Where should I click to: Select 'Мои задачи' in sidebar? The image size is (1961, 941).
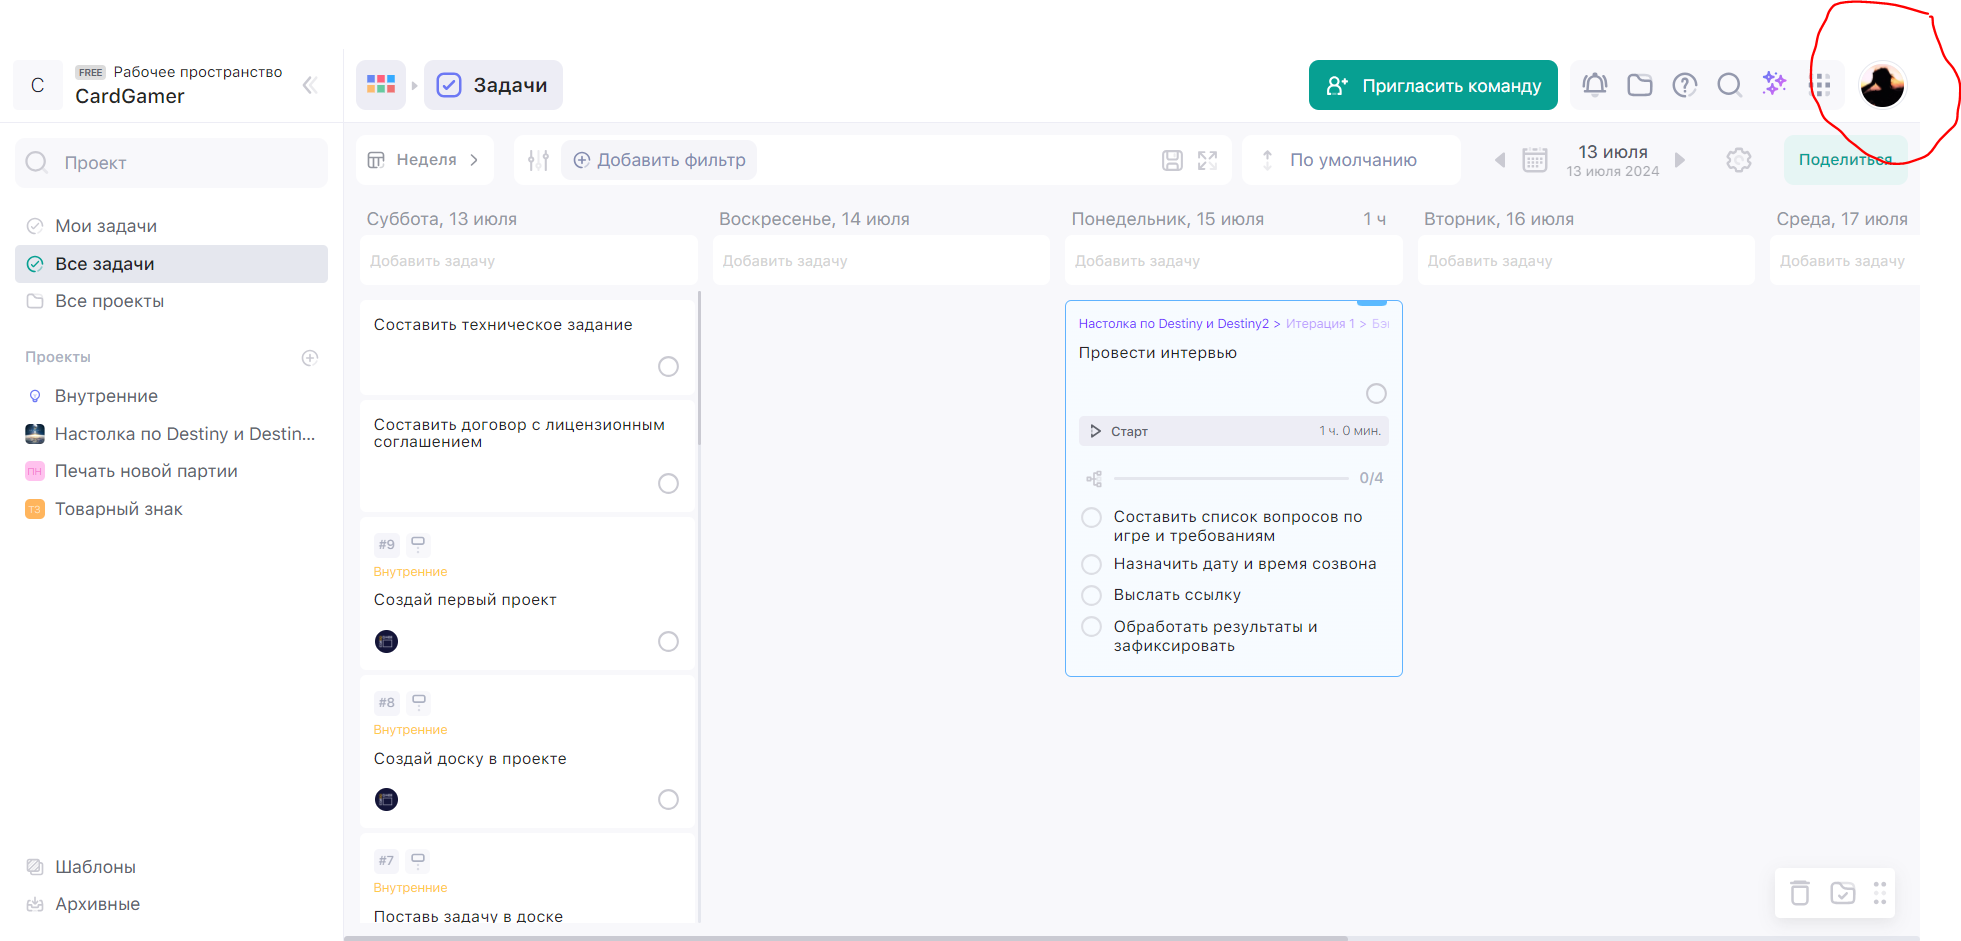pos(171,226)
